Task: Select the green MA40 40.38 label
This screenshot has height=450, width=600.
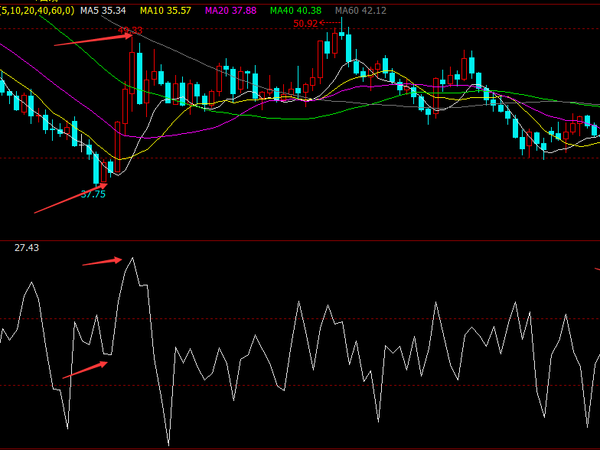Action: pos(295,10)
